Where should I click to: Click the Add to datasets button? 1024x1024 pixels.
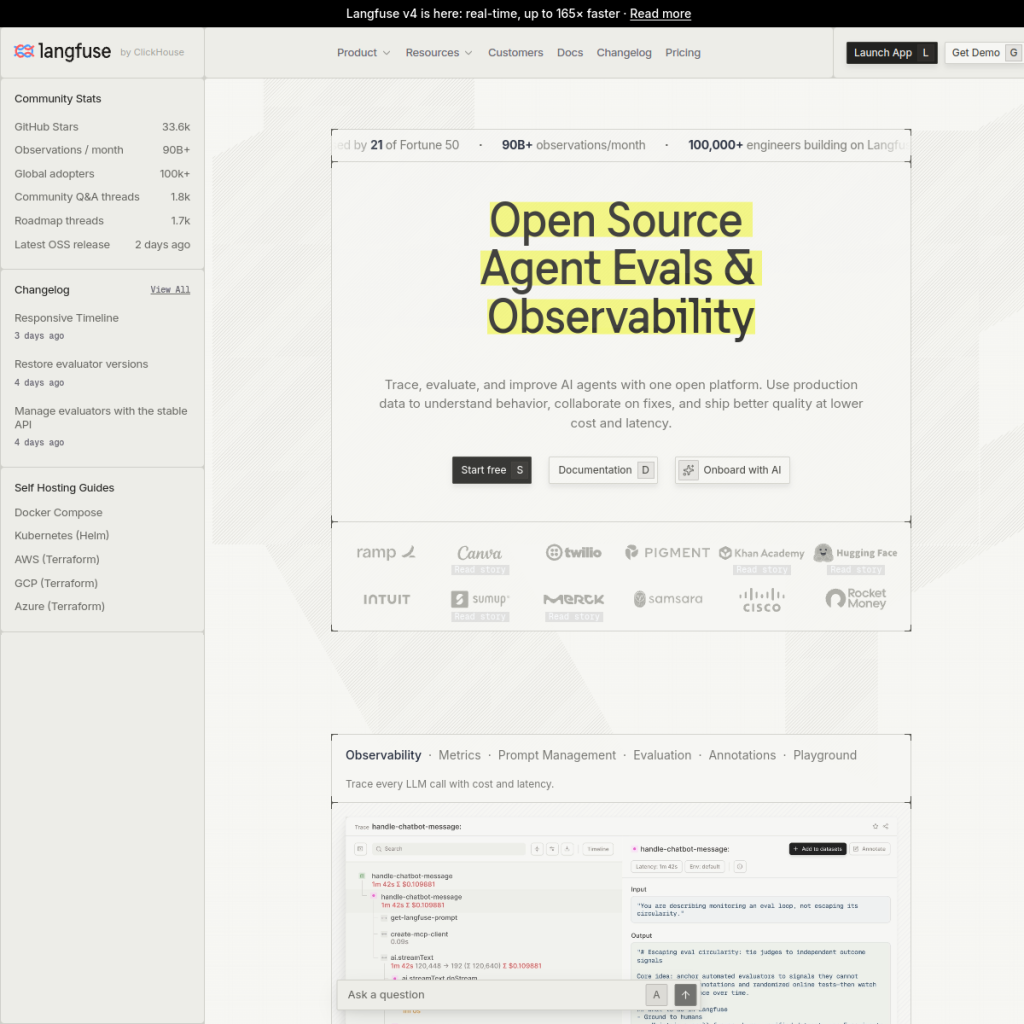click(818, 849)
